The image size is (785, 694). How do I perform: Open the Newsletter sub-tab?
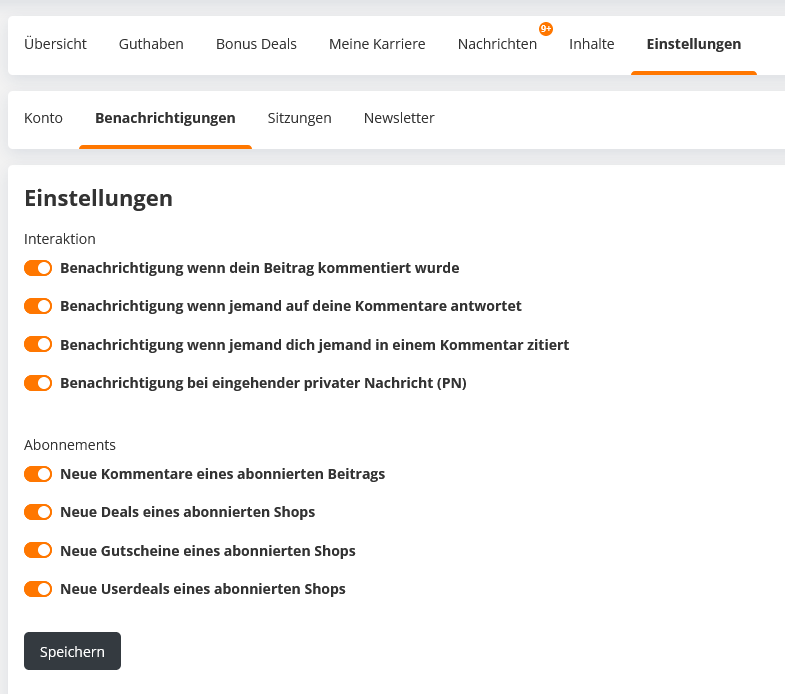click(399, 118)
